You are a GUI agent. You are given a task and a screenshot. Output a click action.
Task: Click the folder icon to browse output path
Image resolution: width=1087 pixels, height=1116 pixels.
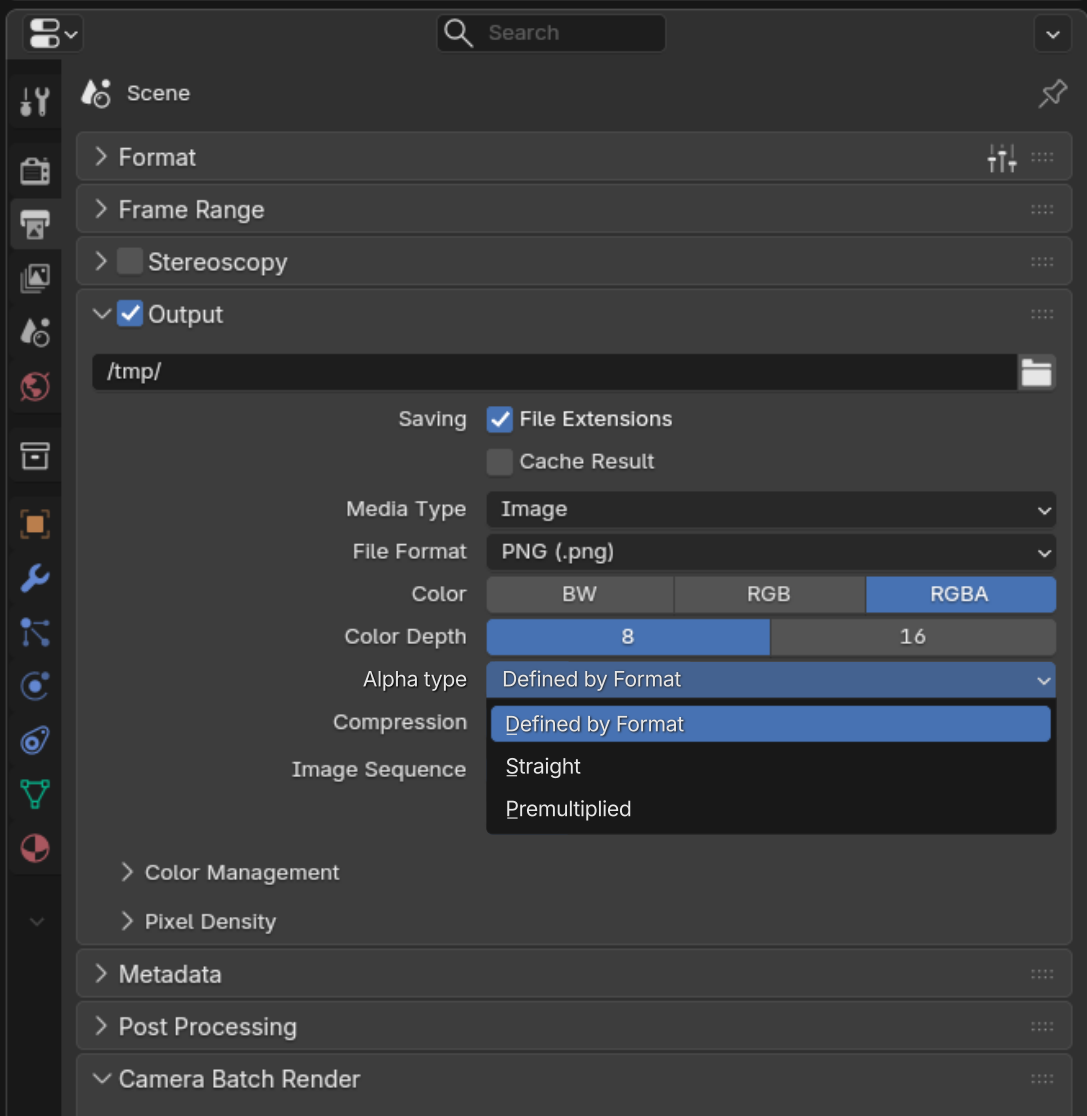[x=1036, y=372]
